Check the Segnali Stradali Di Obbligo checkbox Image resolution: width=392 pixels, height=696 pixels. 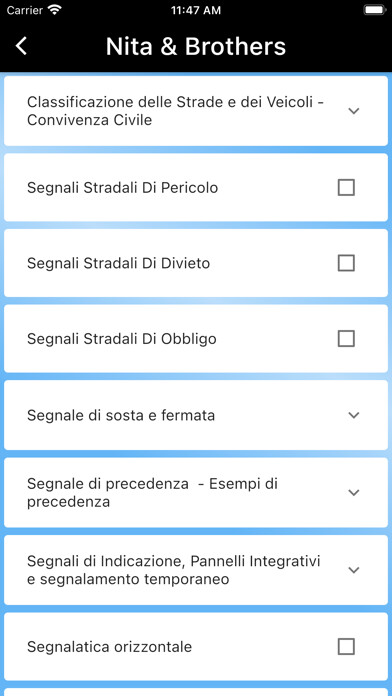point(346,339)
